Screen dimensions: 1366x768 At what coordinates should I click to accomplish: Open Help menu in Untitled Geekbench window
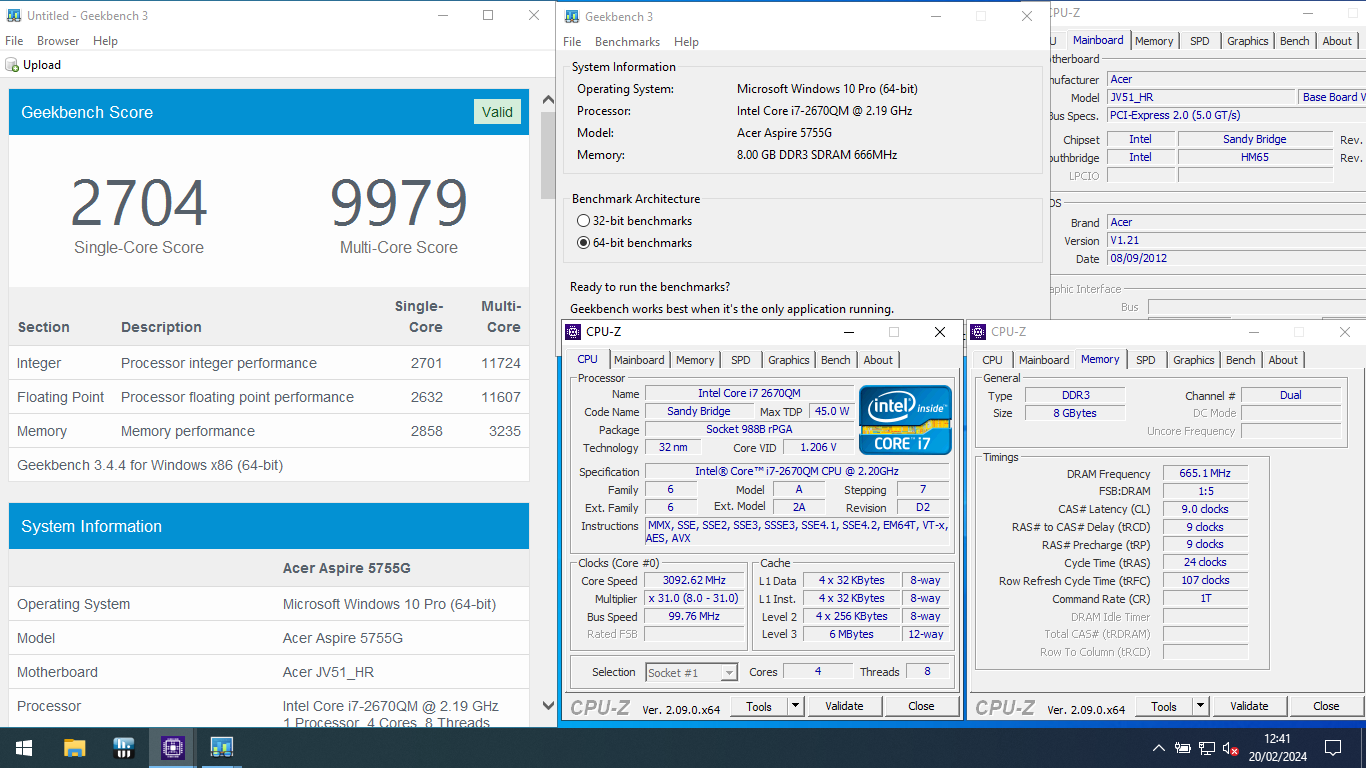coord(105,41)
